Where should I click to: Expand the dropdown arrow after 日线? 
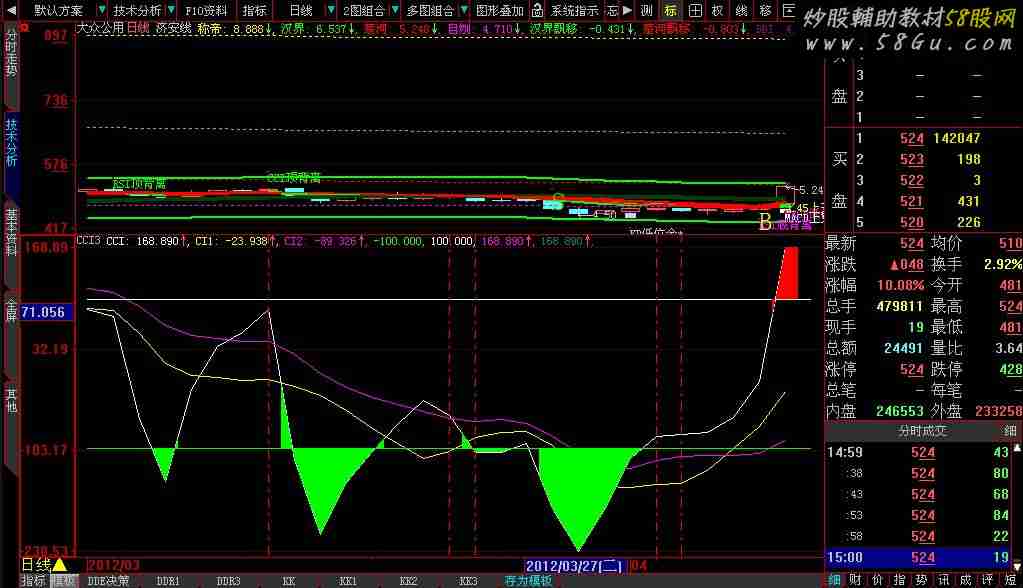(x=331, y=10)
